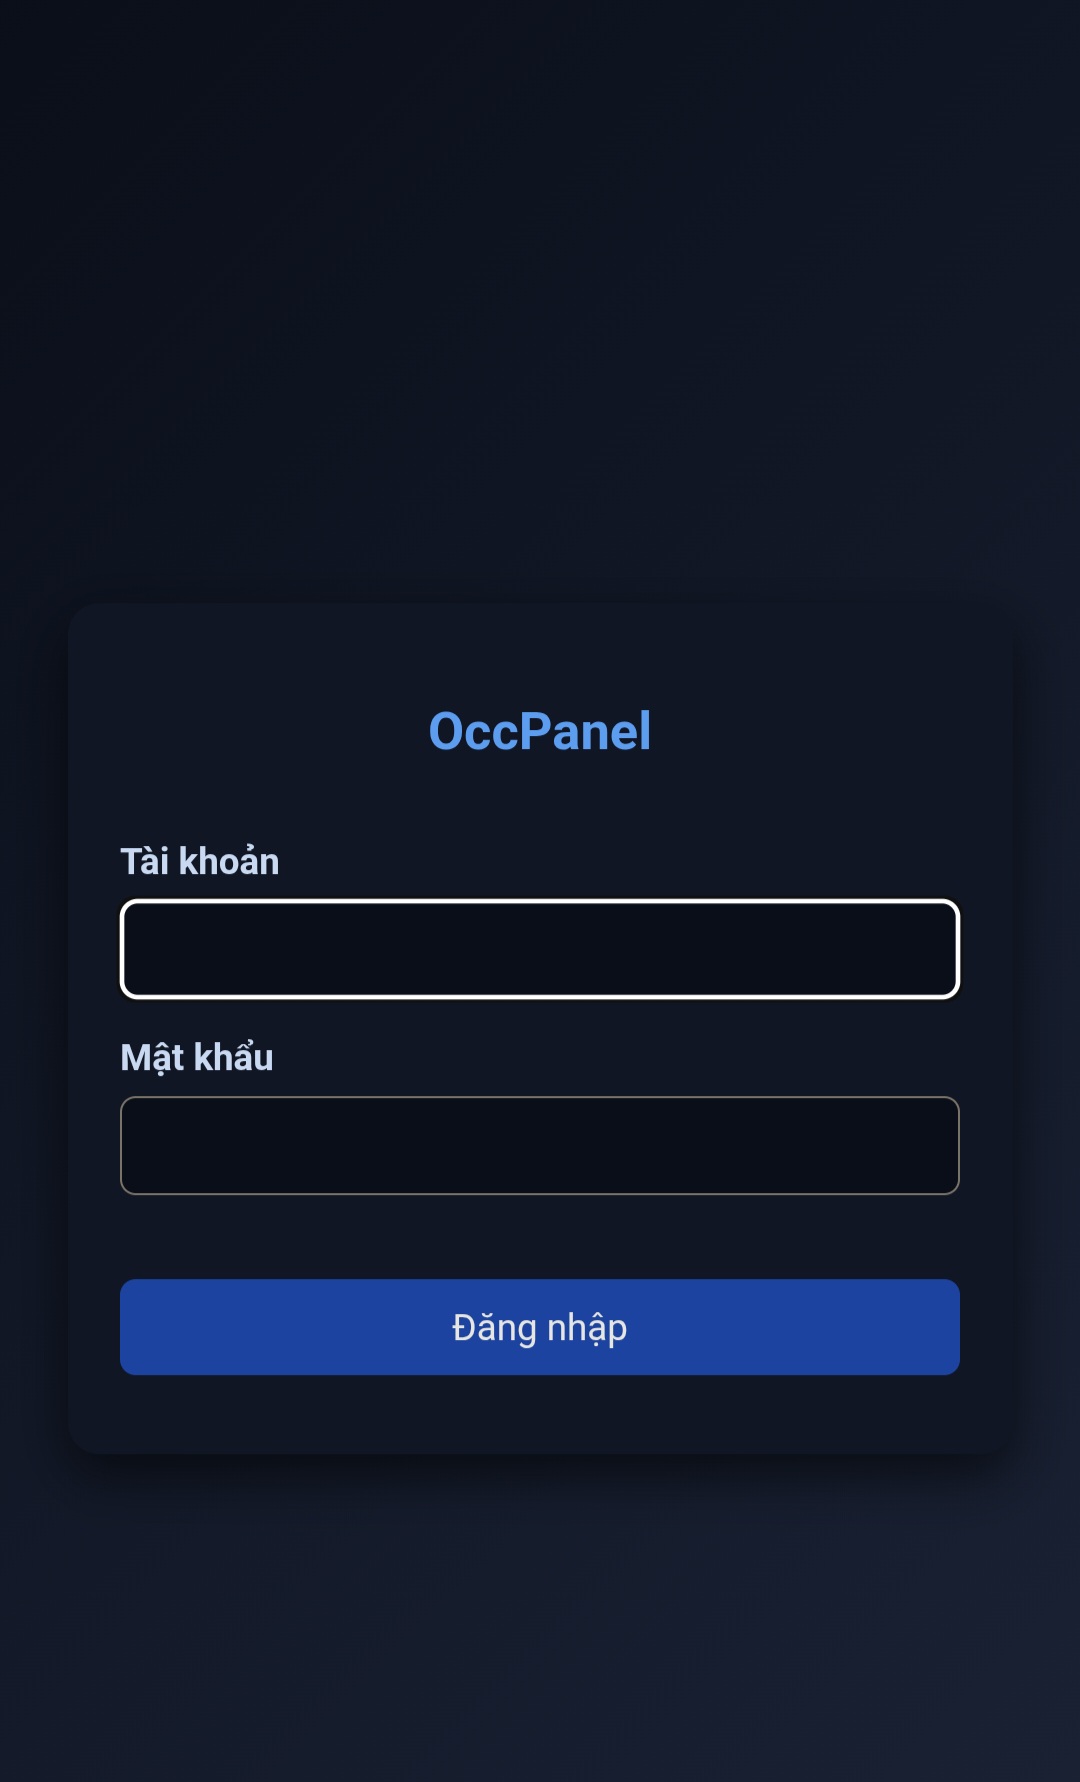1080x1782 pixels.
Task: Tap the blue login button
Action: (540, 1327)
